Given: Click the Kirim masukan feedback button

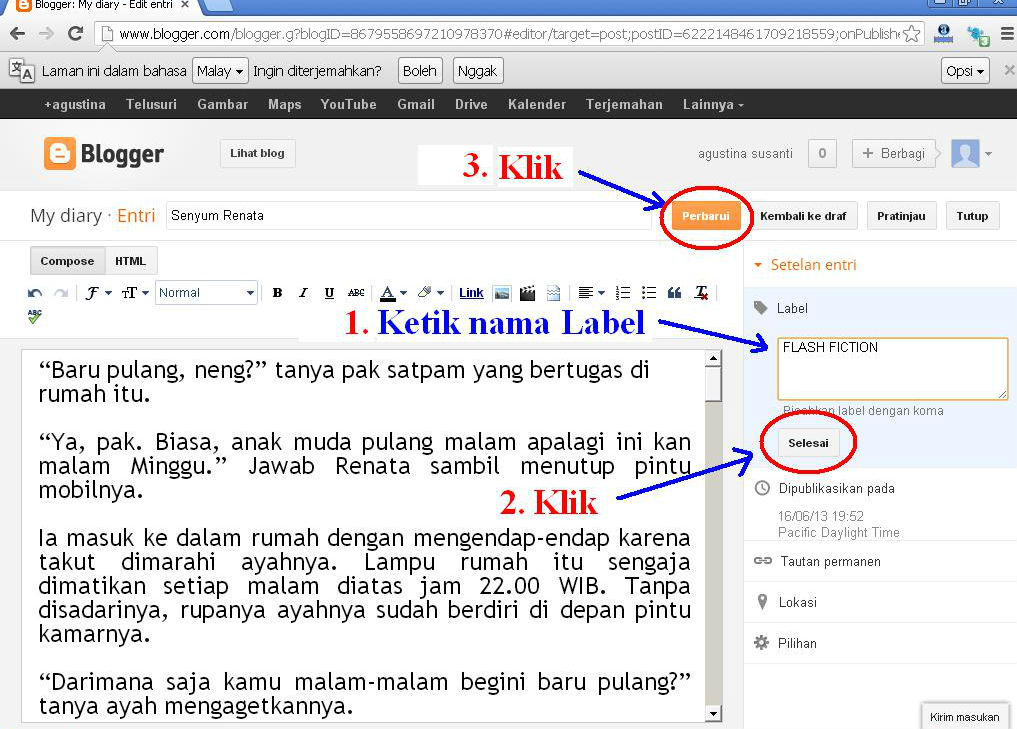Looking at the screenshot, I should coord(964,717).
